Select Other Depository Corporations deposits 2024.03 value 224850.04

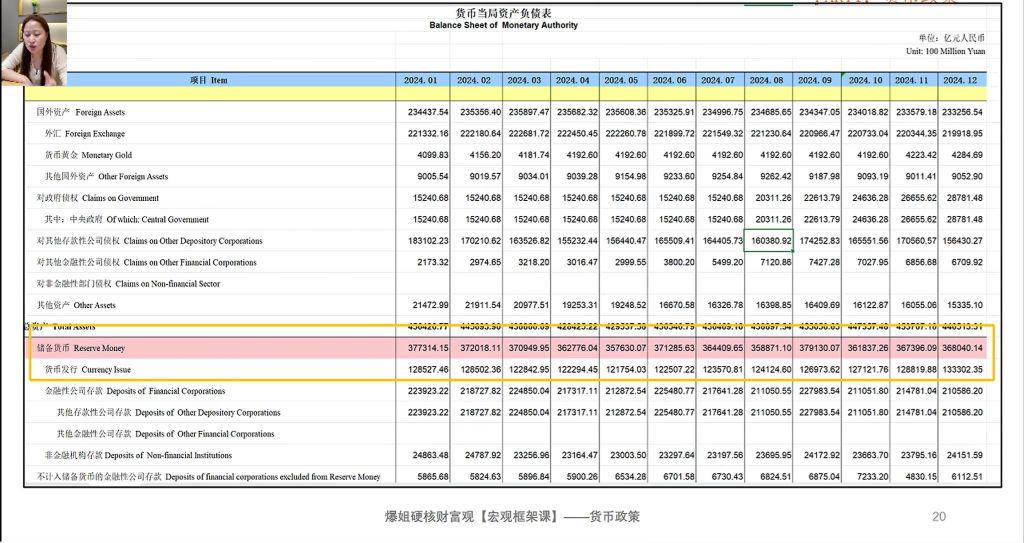(529, 412)
